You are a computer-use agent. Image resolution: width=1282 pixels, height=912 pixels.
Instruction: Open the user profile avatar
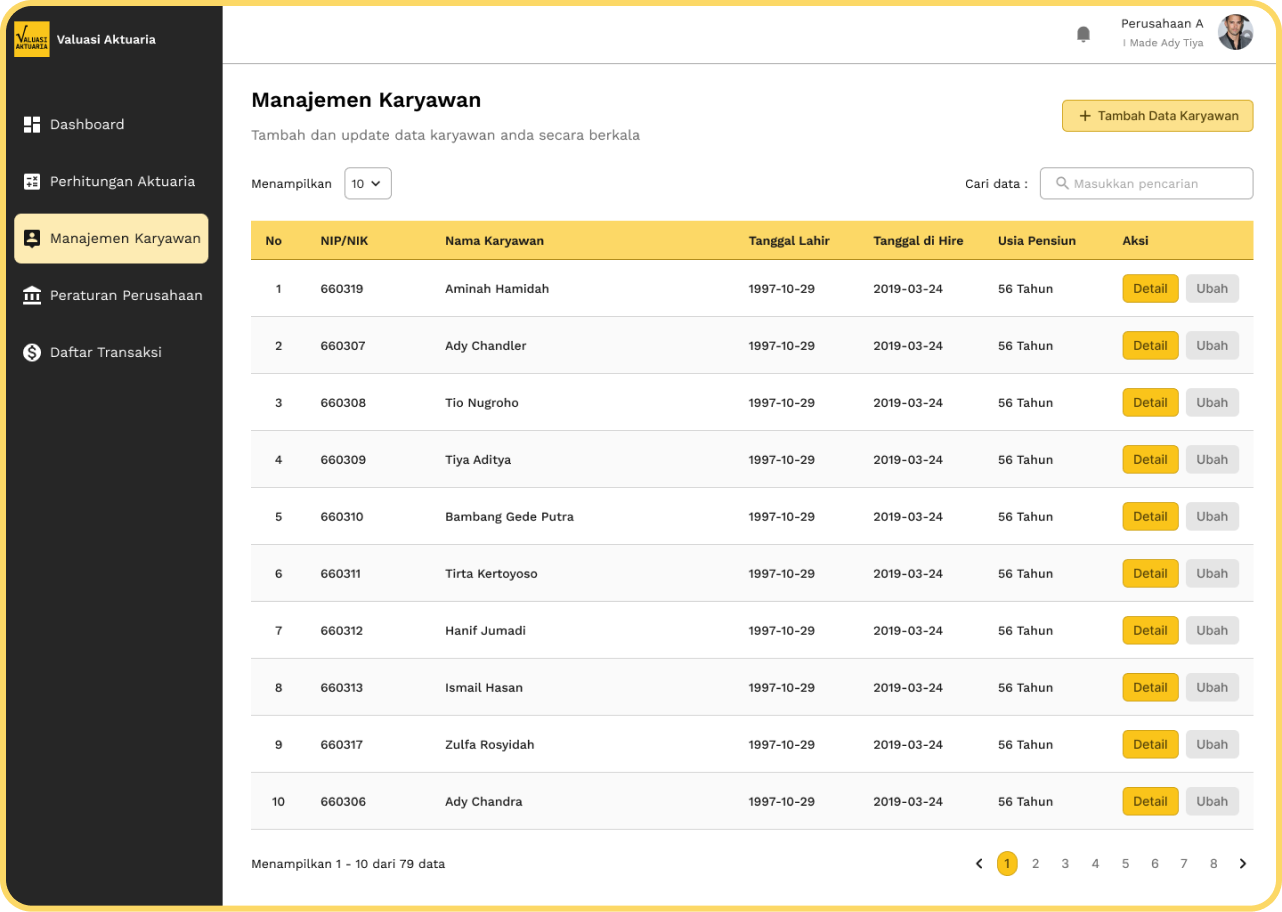[1235, 33]
